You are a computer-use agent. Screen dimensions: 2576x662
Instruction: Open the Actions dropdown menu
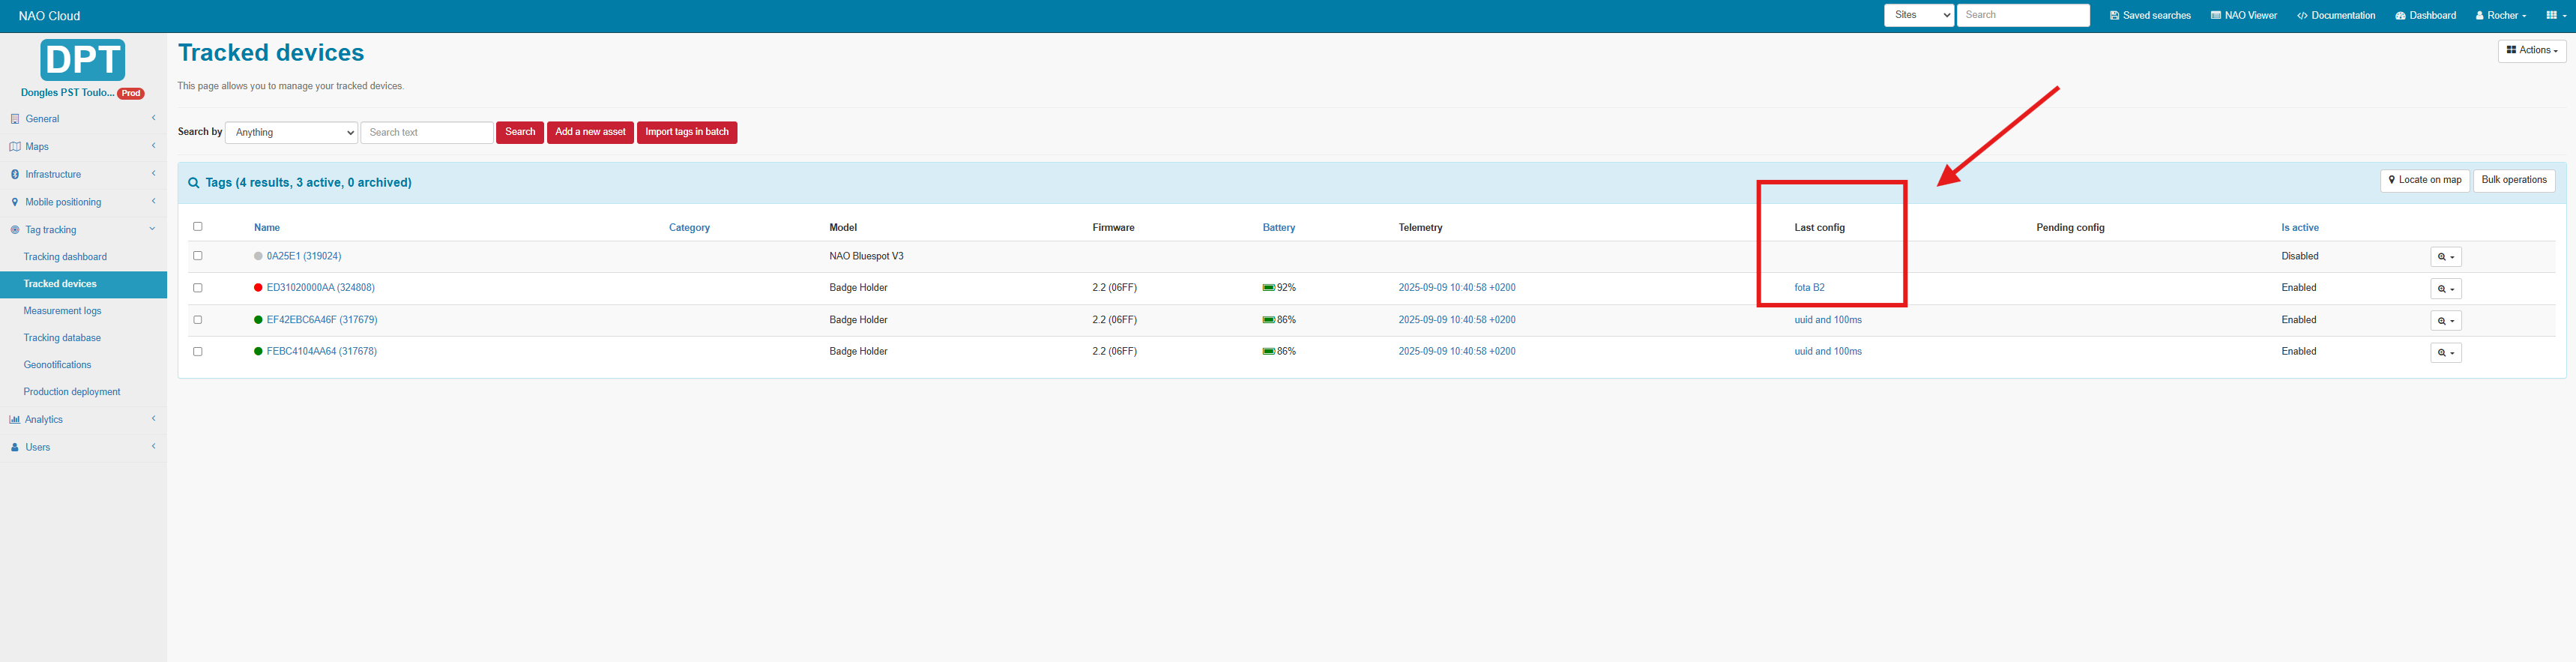pyautogui.click(x=2532, y=50)
